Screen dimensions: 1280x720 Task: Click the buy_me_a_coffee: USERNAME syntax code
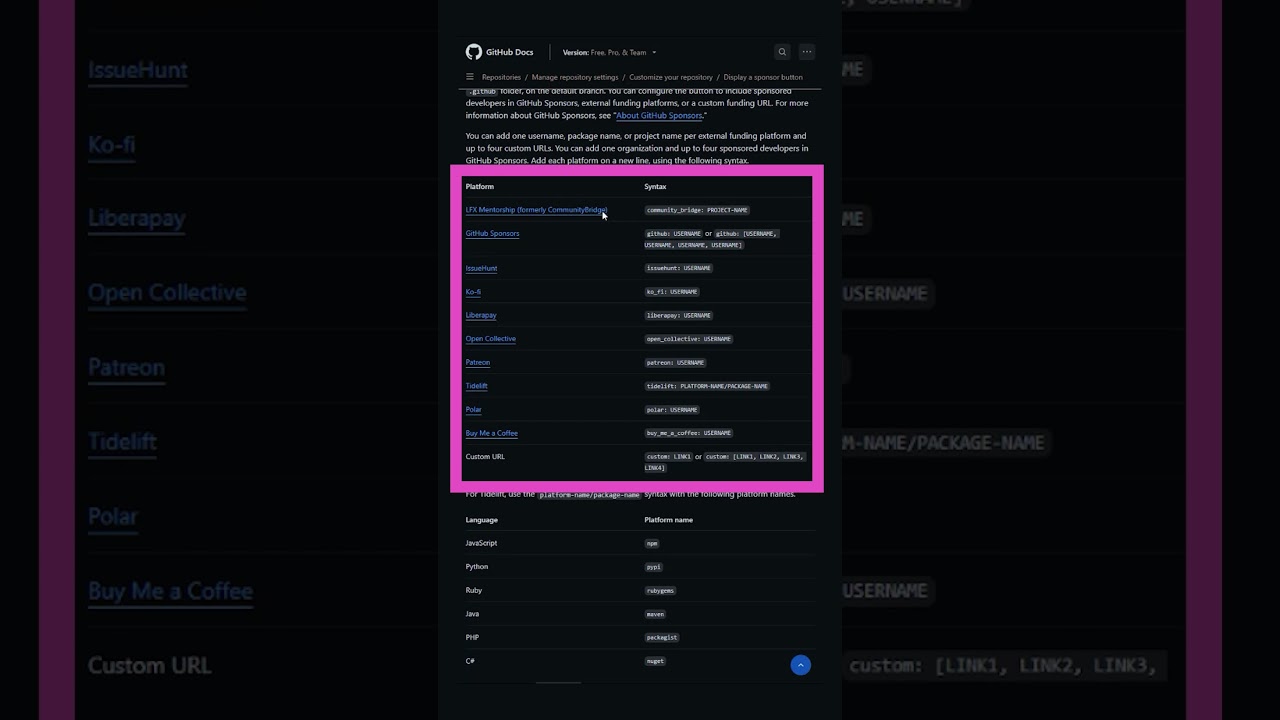[689, 433]
